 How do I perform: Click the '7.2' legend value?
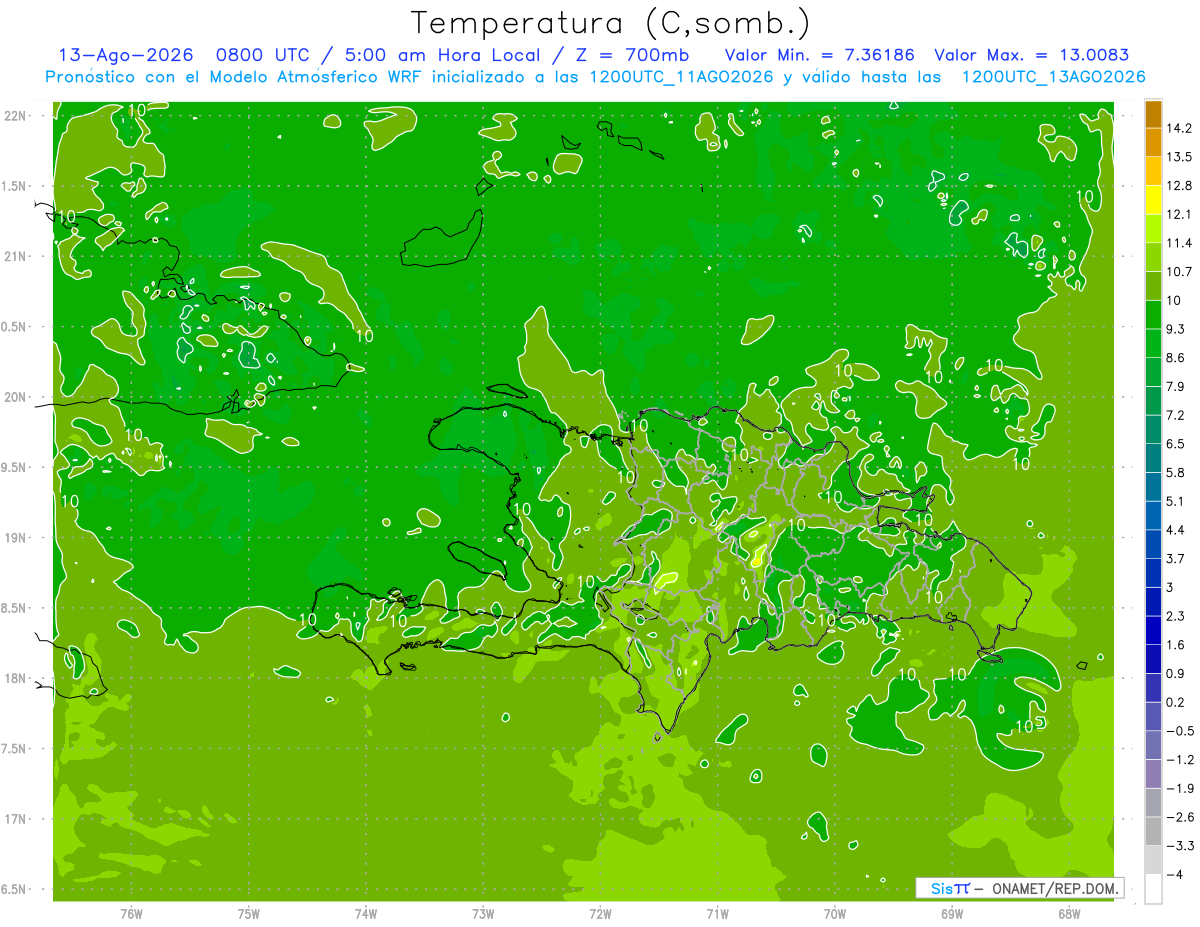(x=1176, y=415)
